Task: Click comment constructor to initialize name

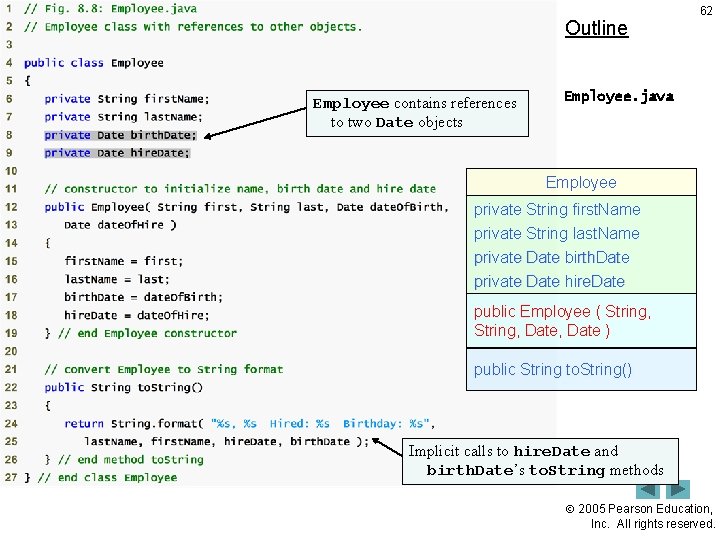Action: tap(240, 189)
